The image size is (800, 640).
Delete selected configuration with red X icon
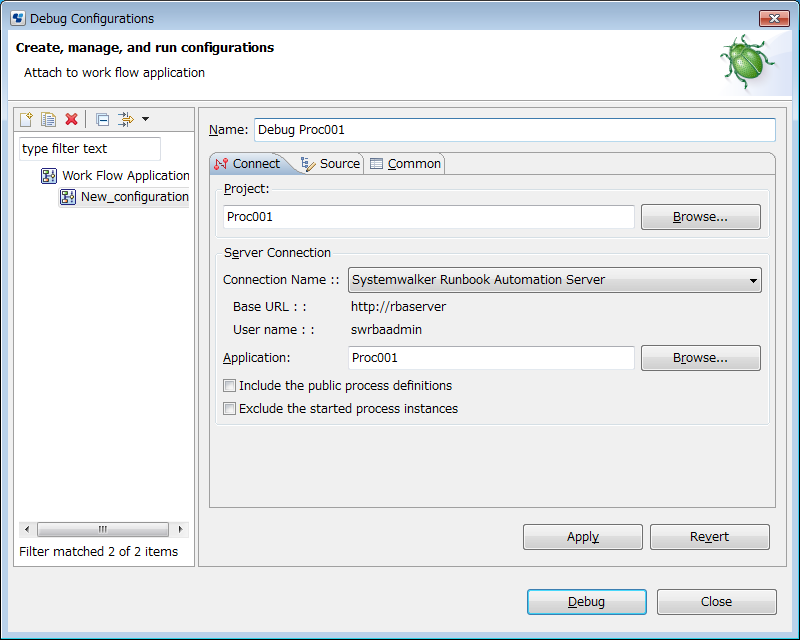[71, 119]
